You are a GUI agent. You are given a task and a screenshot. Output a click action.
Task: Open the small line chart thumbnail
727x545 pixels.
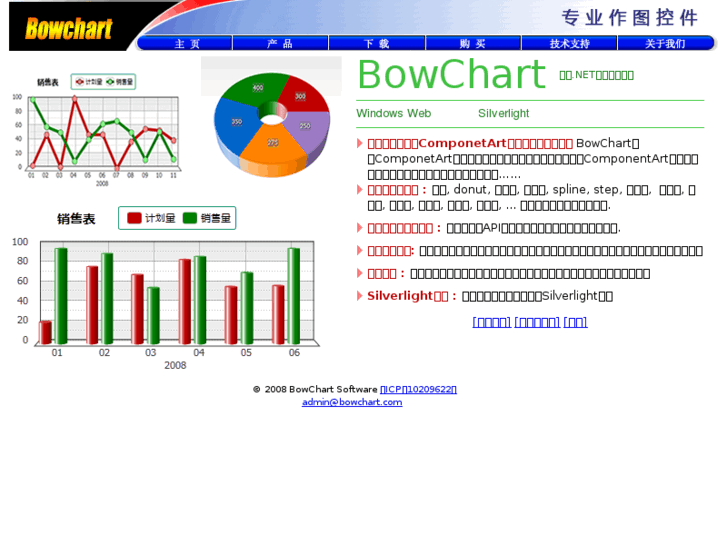pos(96,129)
